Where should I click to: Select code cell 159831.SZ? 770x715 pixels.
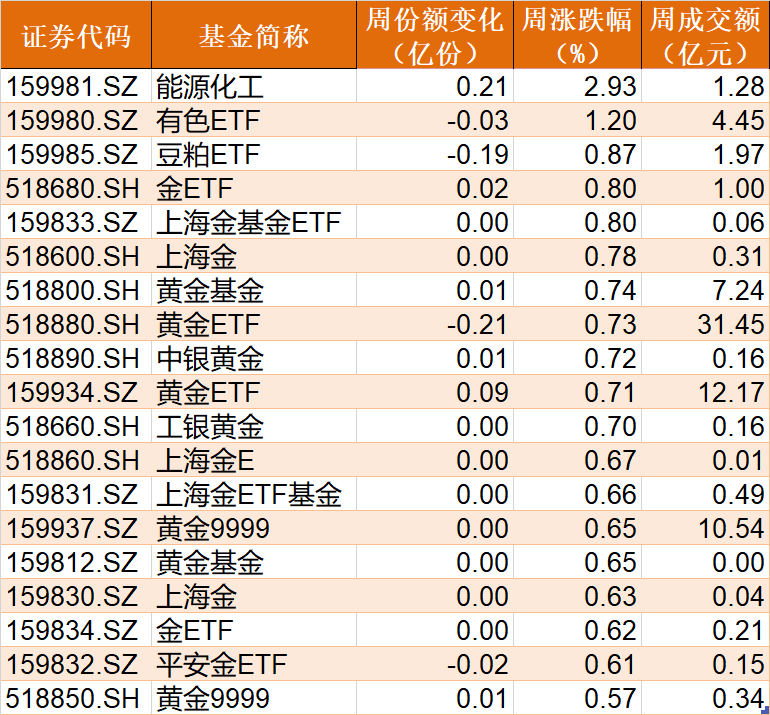(x=76, y=494)
